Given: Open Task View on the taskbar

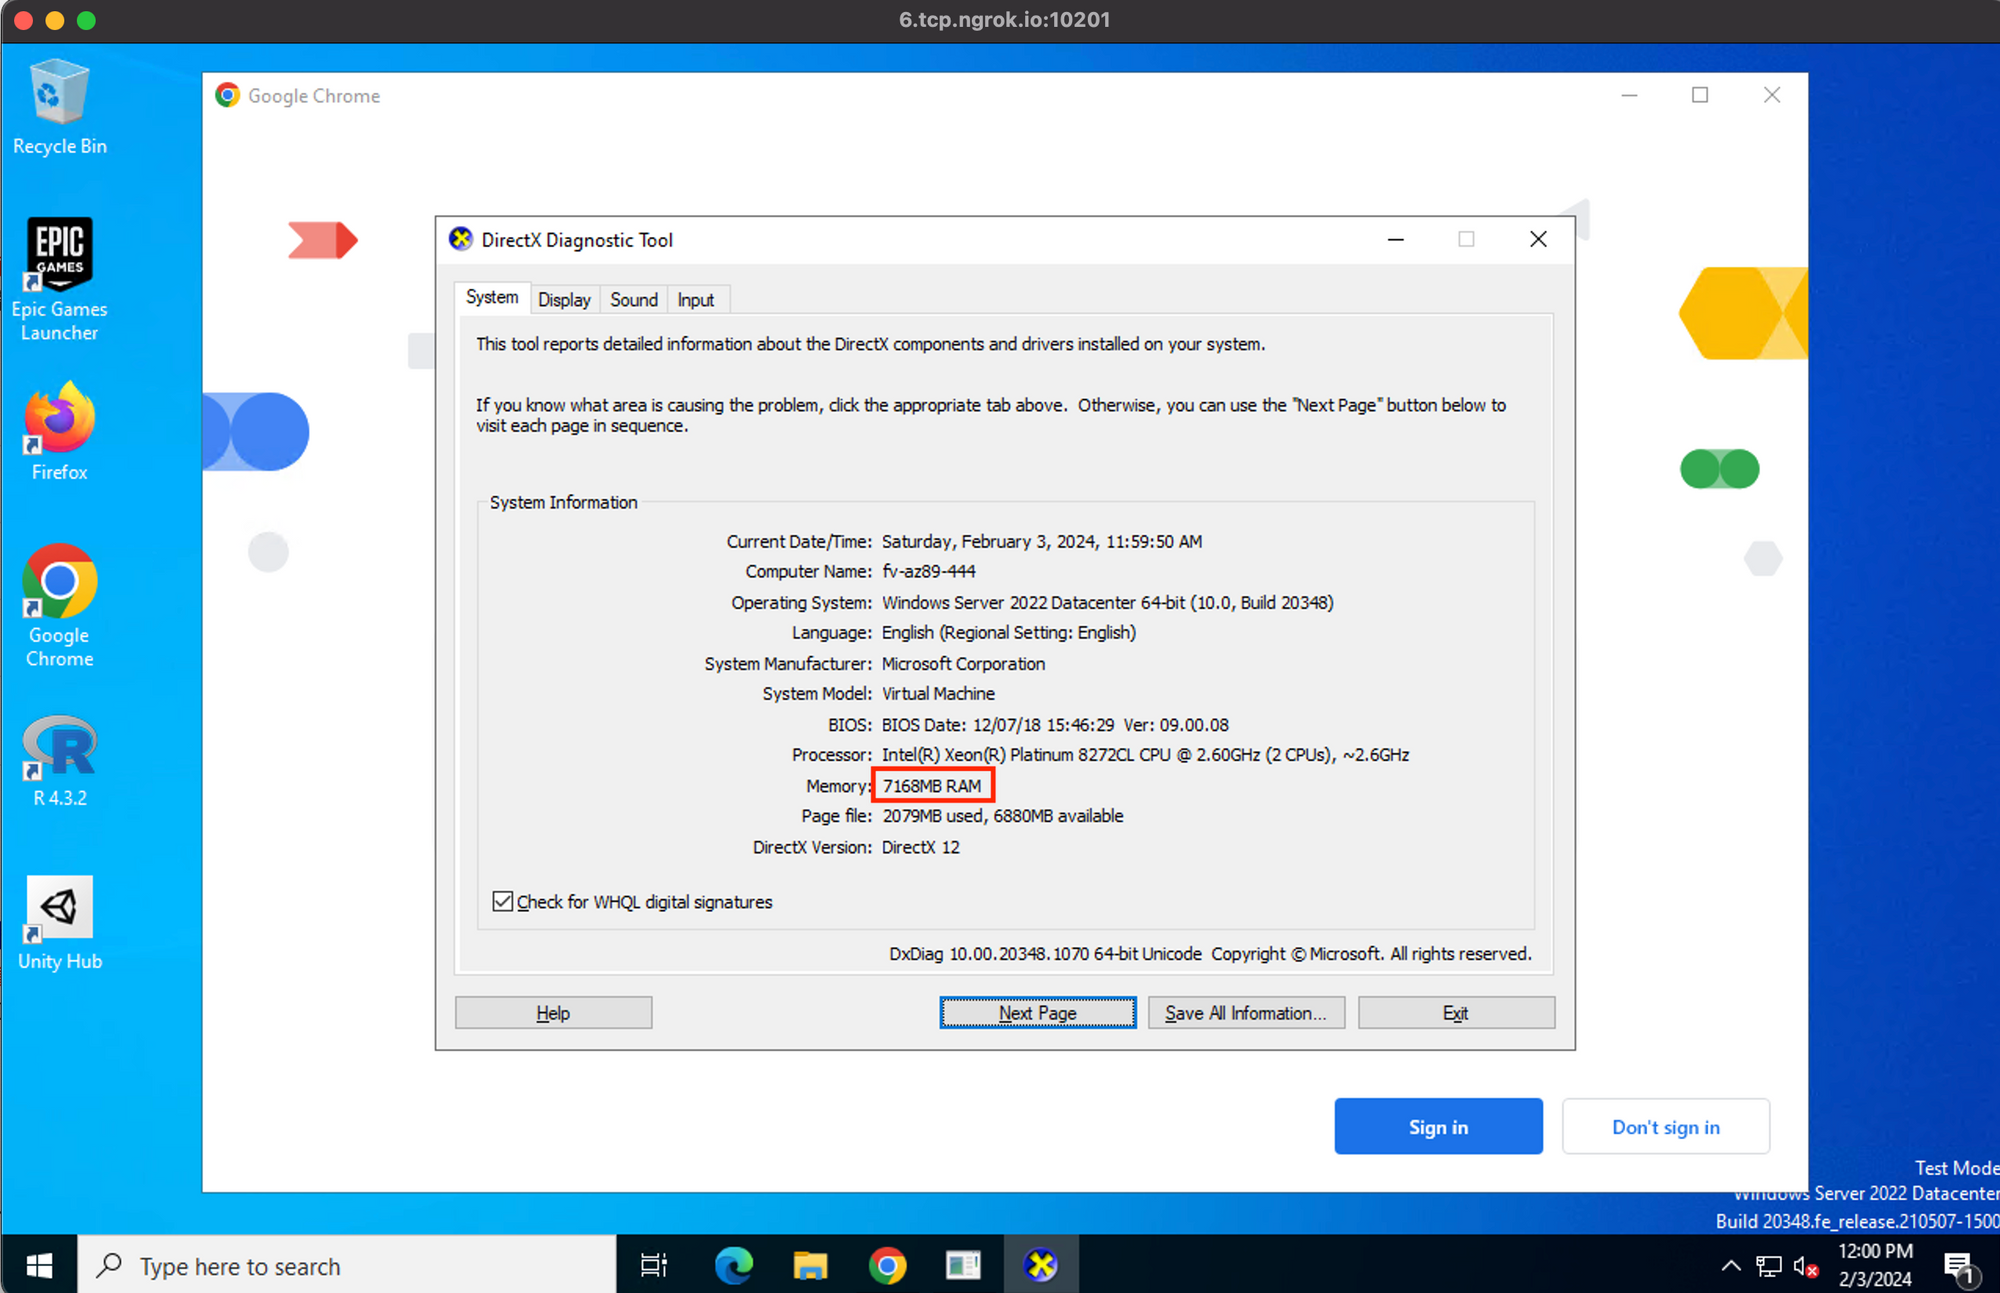Looking at the screenshot, I should (x=654, y=1266).
